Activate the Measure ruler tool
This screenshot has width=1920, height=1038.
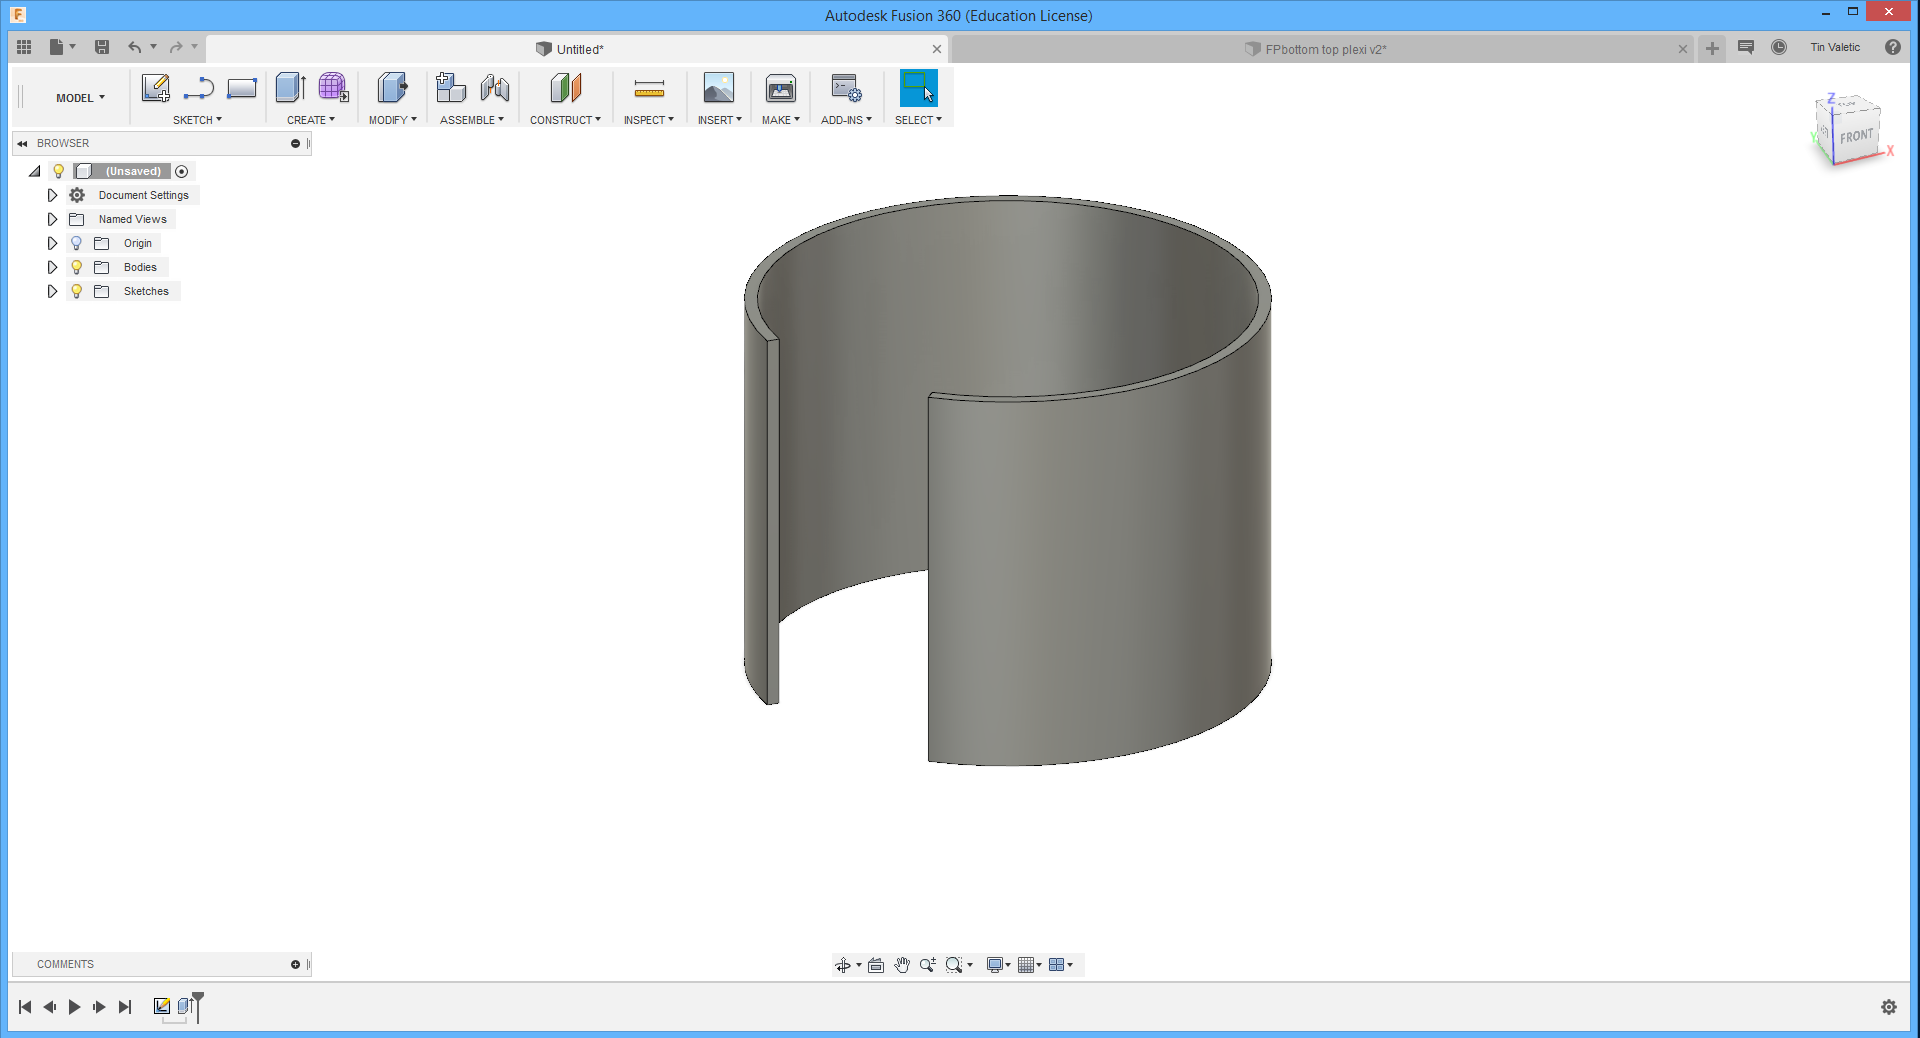[x=649, y=89]
